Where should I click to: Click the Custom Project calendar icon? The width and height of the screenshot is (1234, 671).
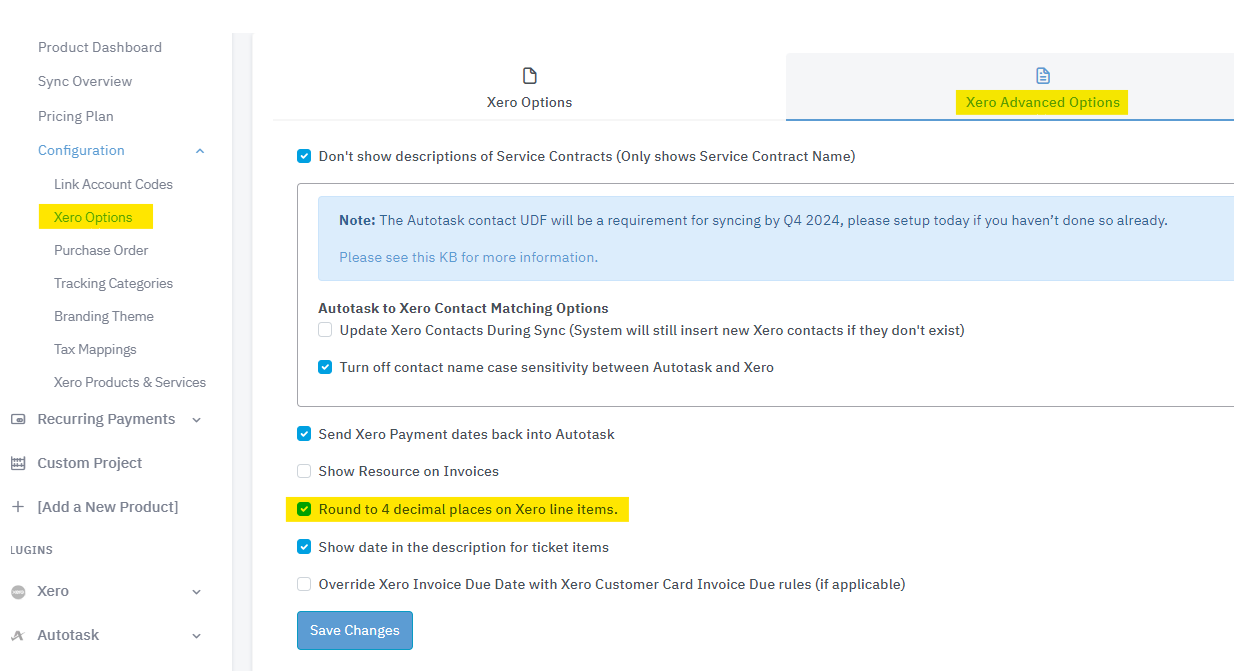(18, 462)
